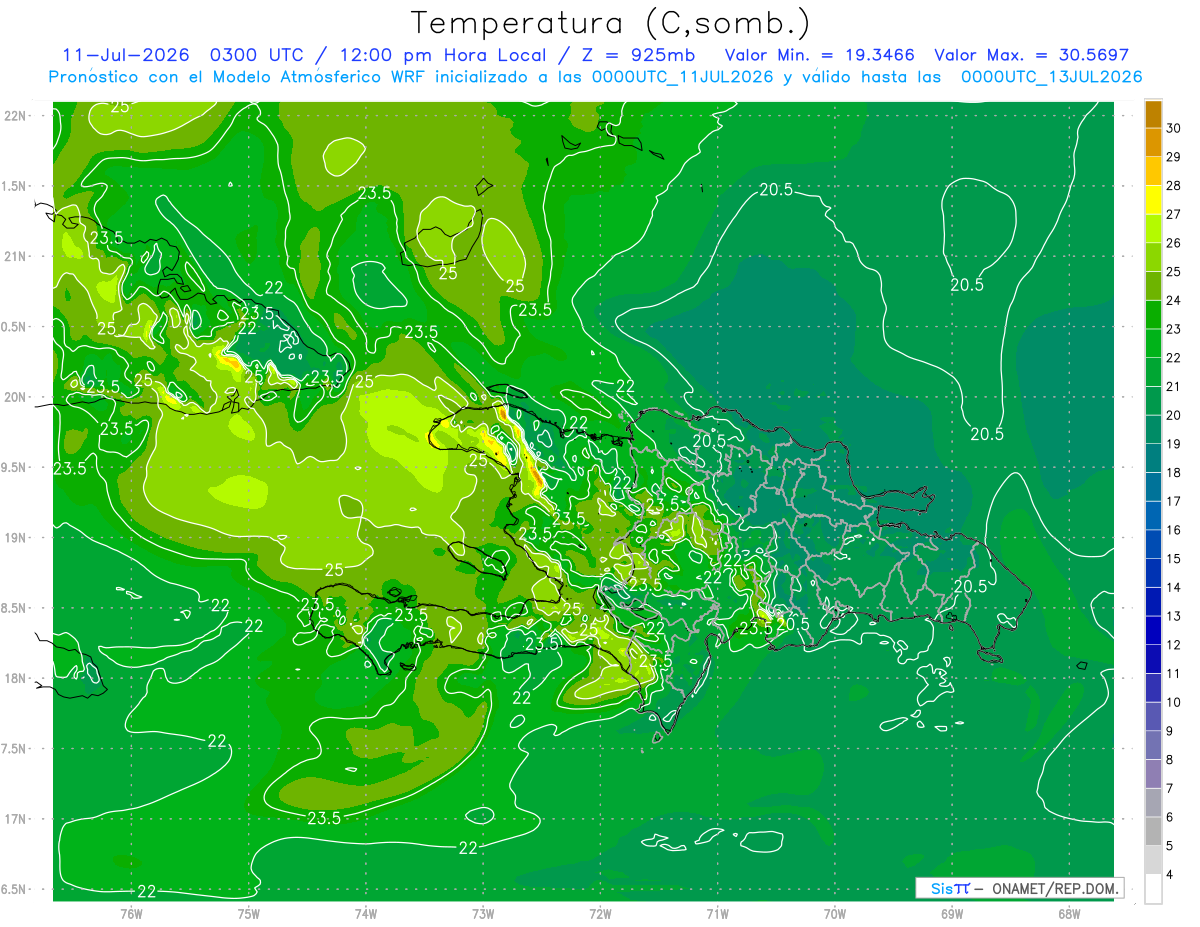
Task: Click the green legend swatch between 22 and 23
Action: click(1153, 344)
